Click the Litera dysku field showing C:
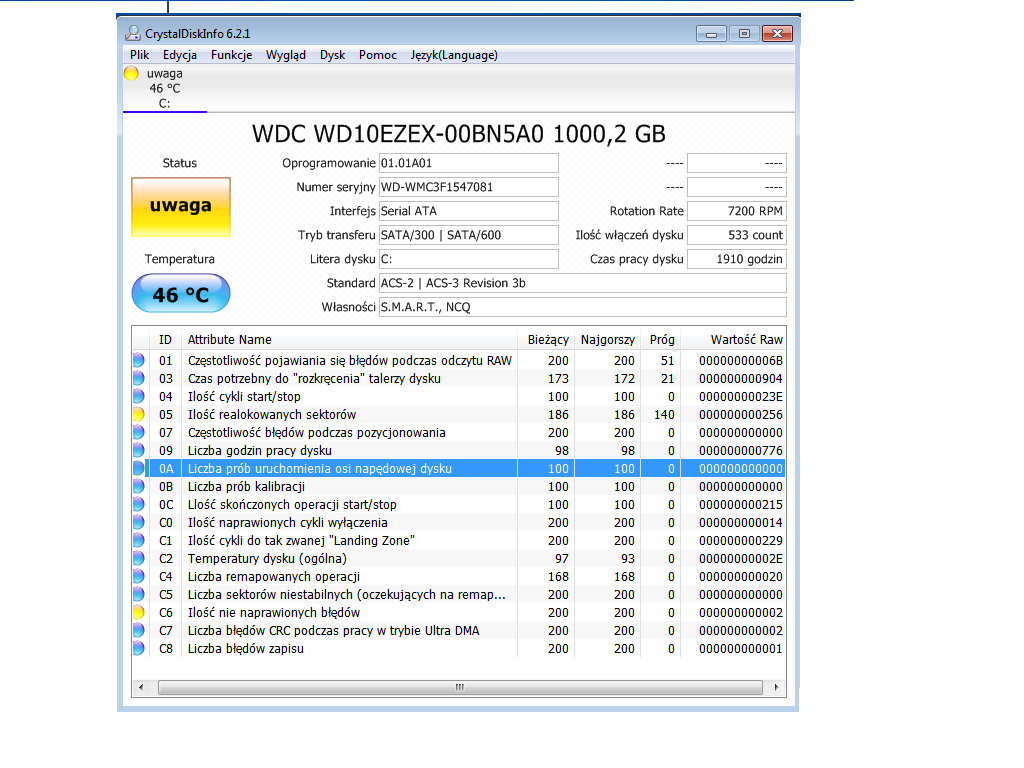This screenshot has width=1024, height=768. point(469,259)
